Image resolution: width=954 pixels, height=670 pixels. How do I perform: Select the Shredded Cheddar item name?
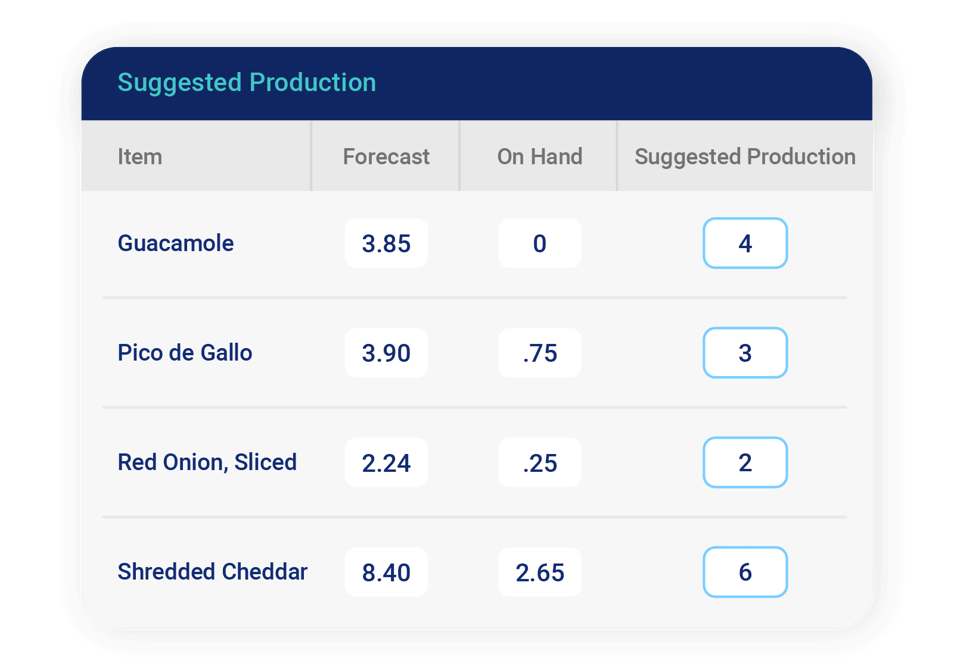[x=211, y=572]
